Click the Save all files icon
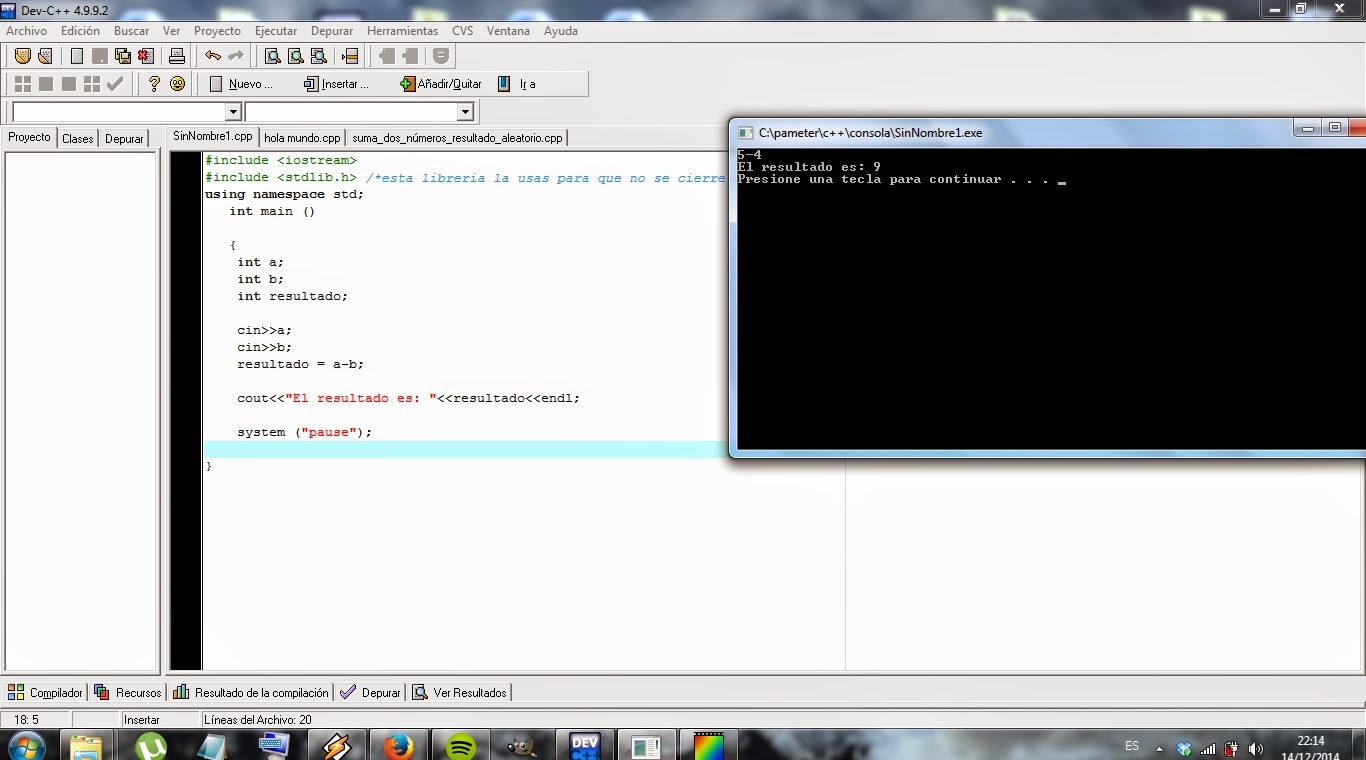Screen dimensions: 1366x760 123,56
